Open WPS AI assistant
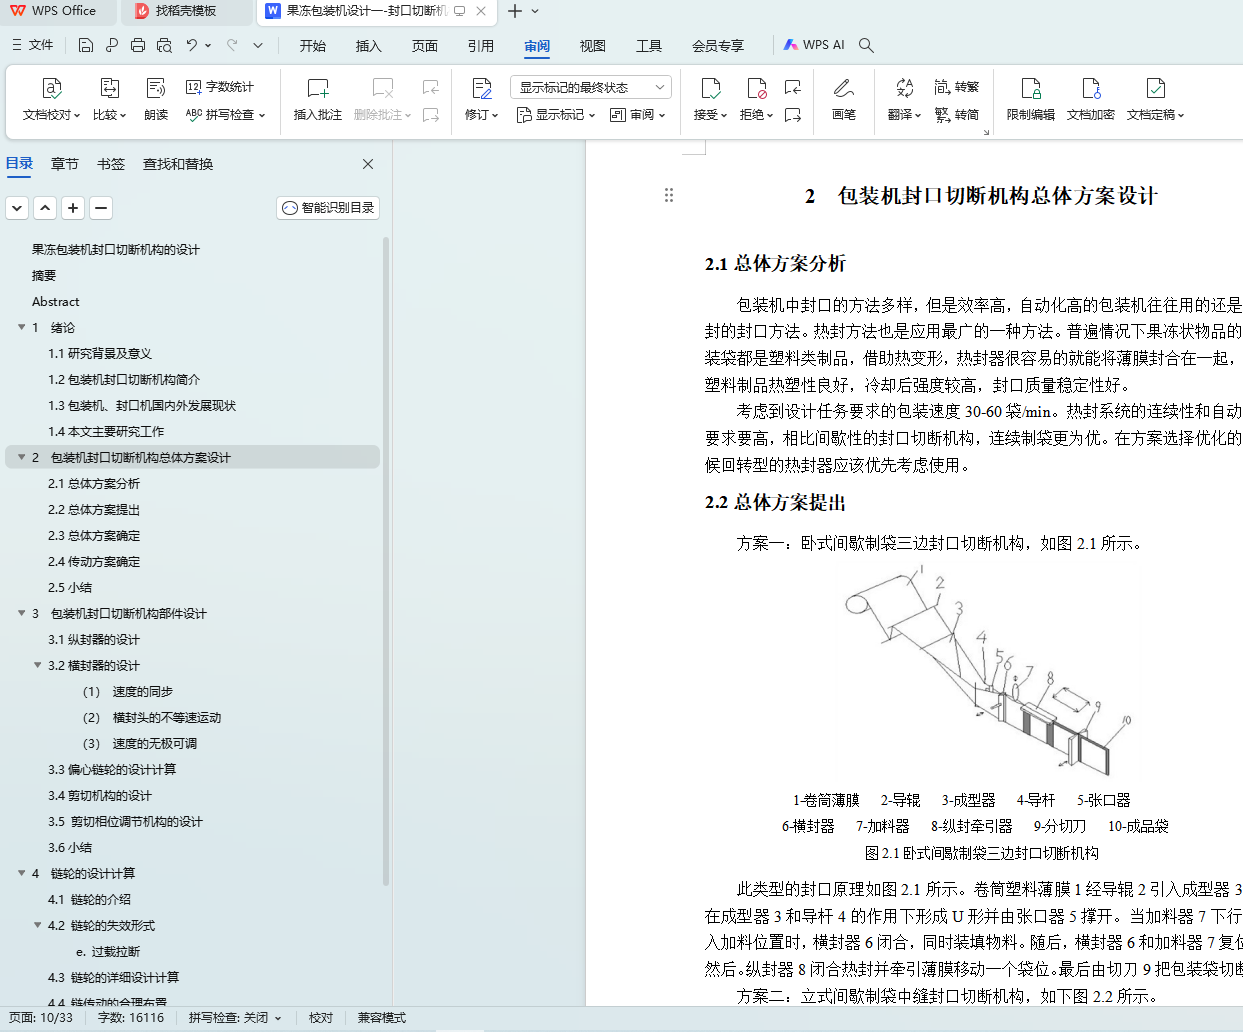1243x1032 pixels. (815, 45)
